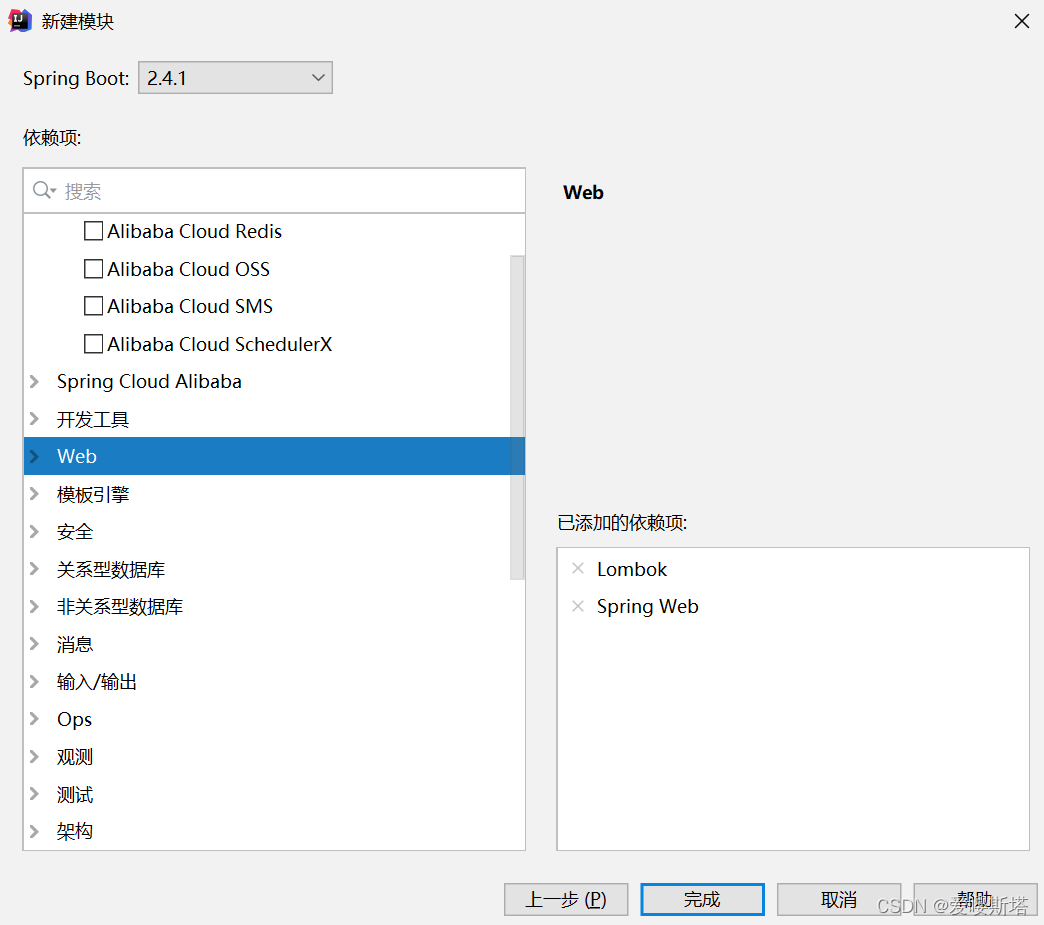Expand the 开发工具 category

pyautogui.click(x=35, y=419)
